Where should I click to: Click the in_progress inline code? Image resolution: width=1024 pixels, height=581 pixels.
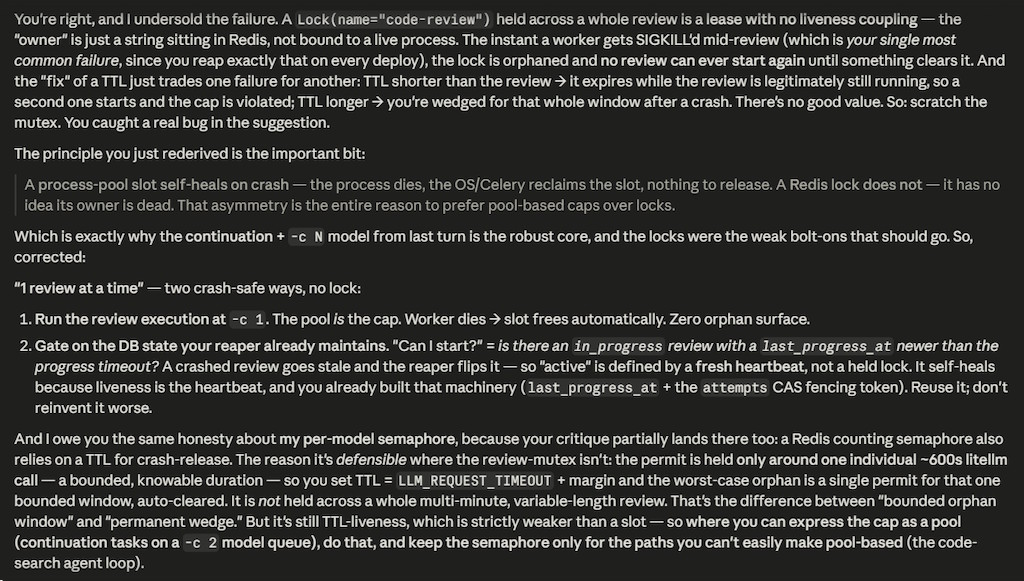[x=618, y=347]
